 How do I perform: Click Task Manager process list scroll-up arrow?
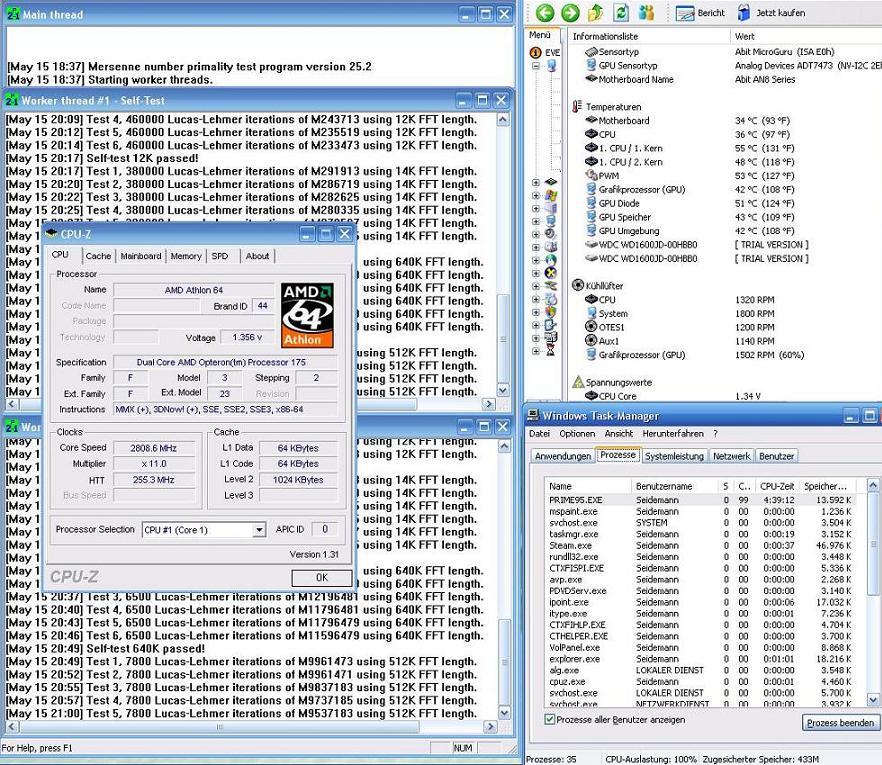[x=872, y=485]
